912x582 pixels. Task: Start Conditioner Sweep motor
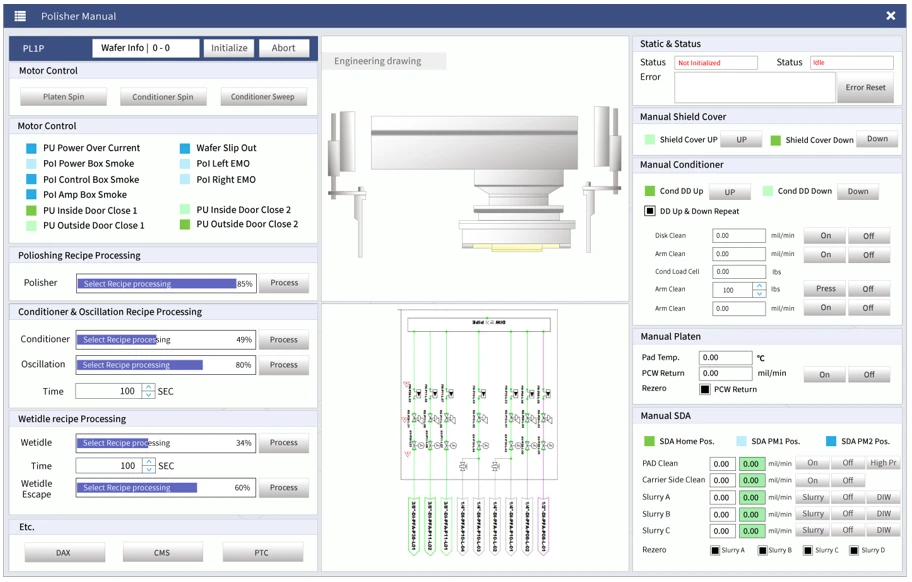pos(263,97)
